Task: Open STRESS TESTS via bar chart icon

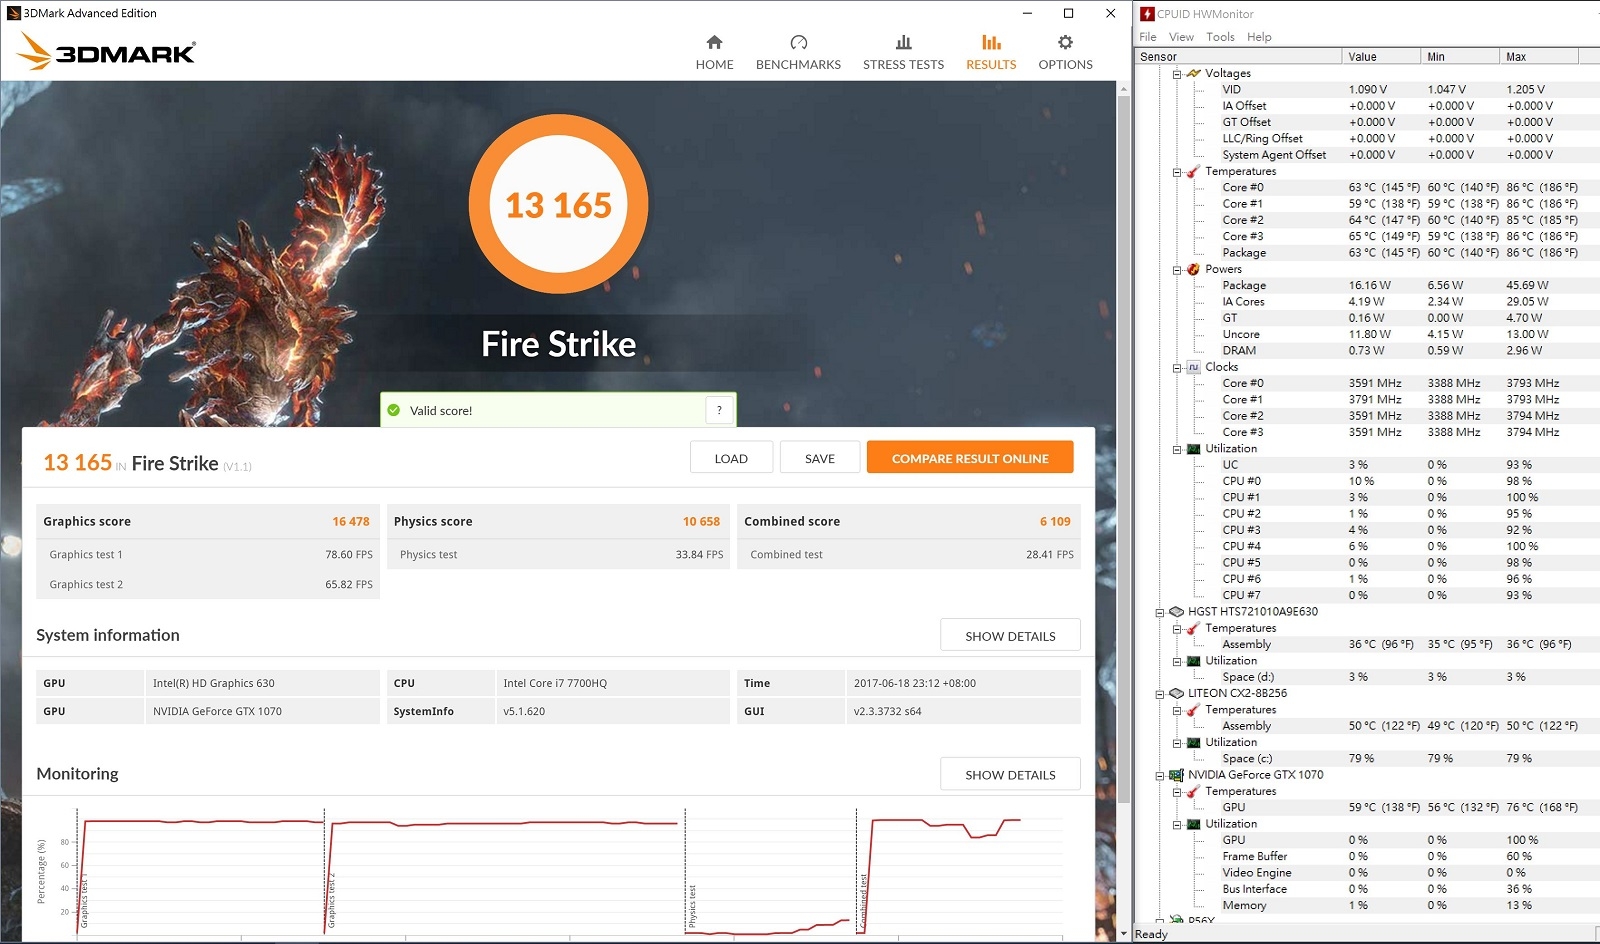Action: (x=903, y=42)
